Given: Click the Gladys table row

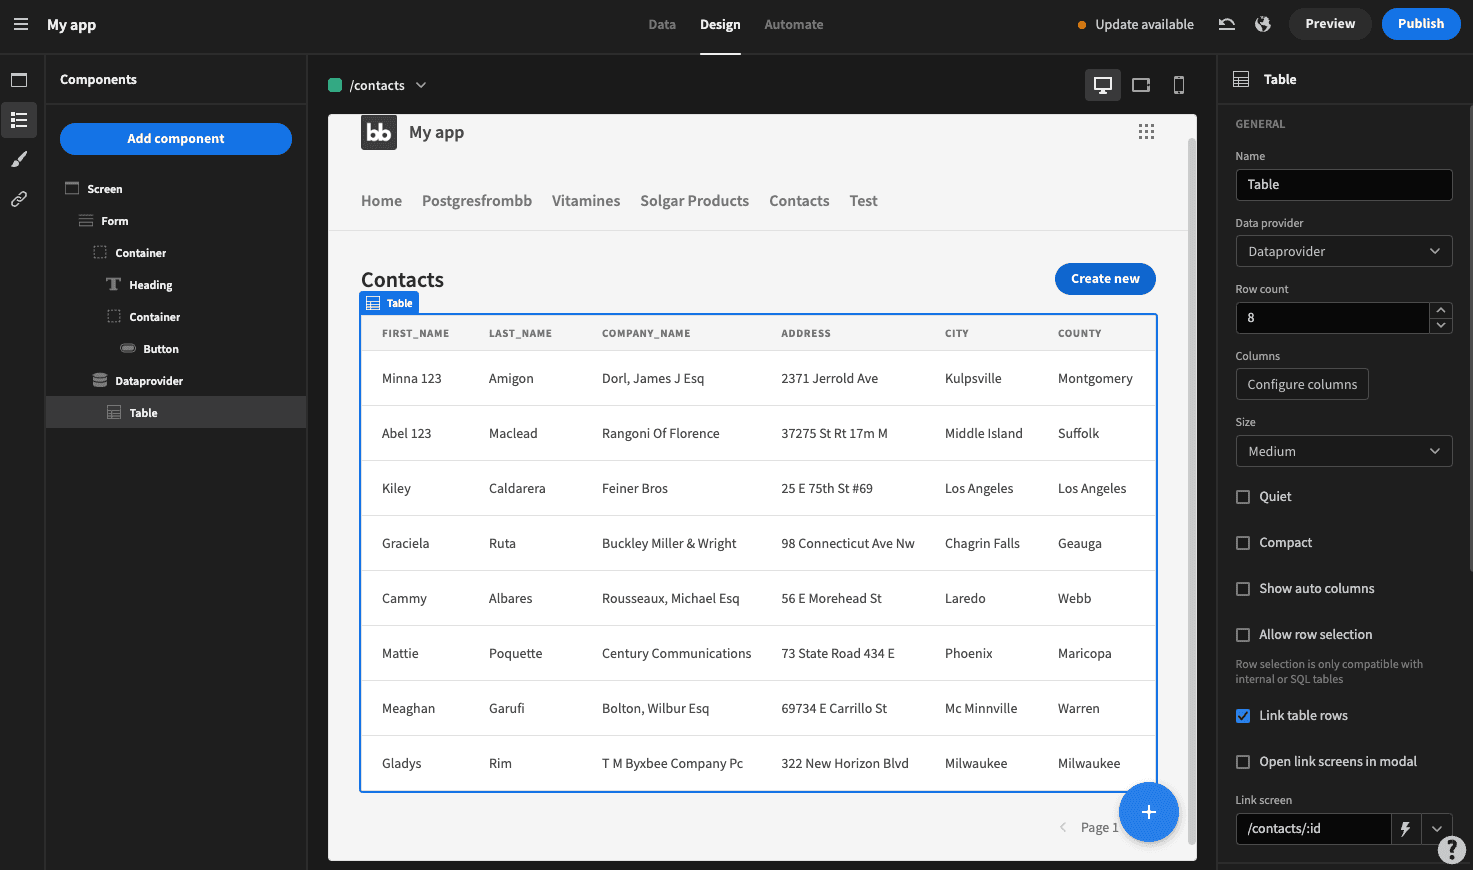Looking at the screenshot, I should pos(758,763).
